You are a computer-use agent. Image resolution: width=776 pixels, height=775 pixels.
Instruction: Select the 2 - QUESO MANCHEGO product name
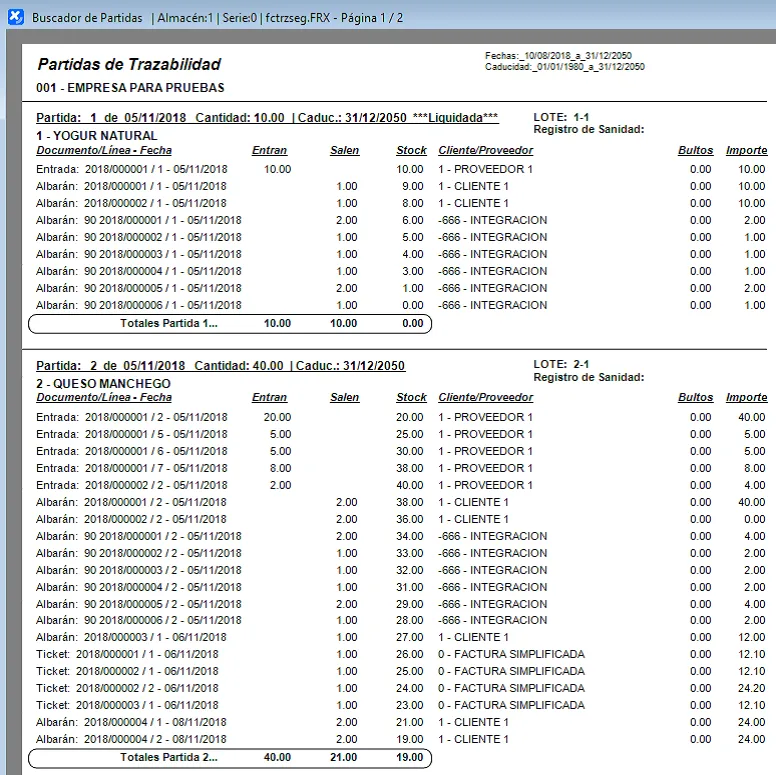[103, 384]
